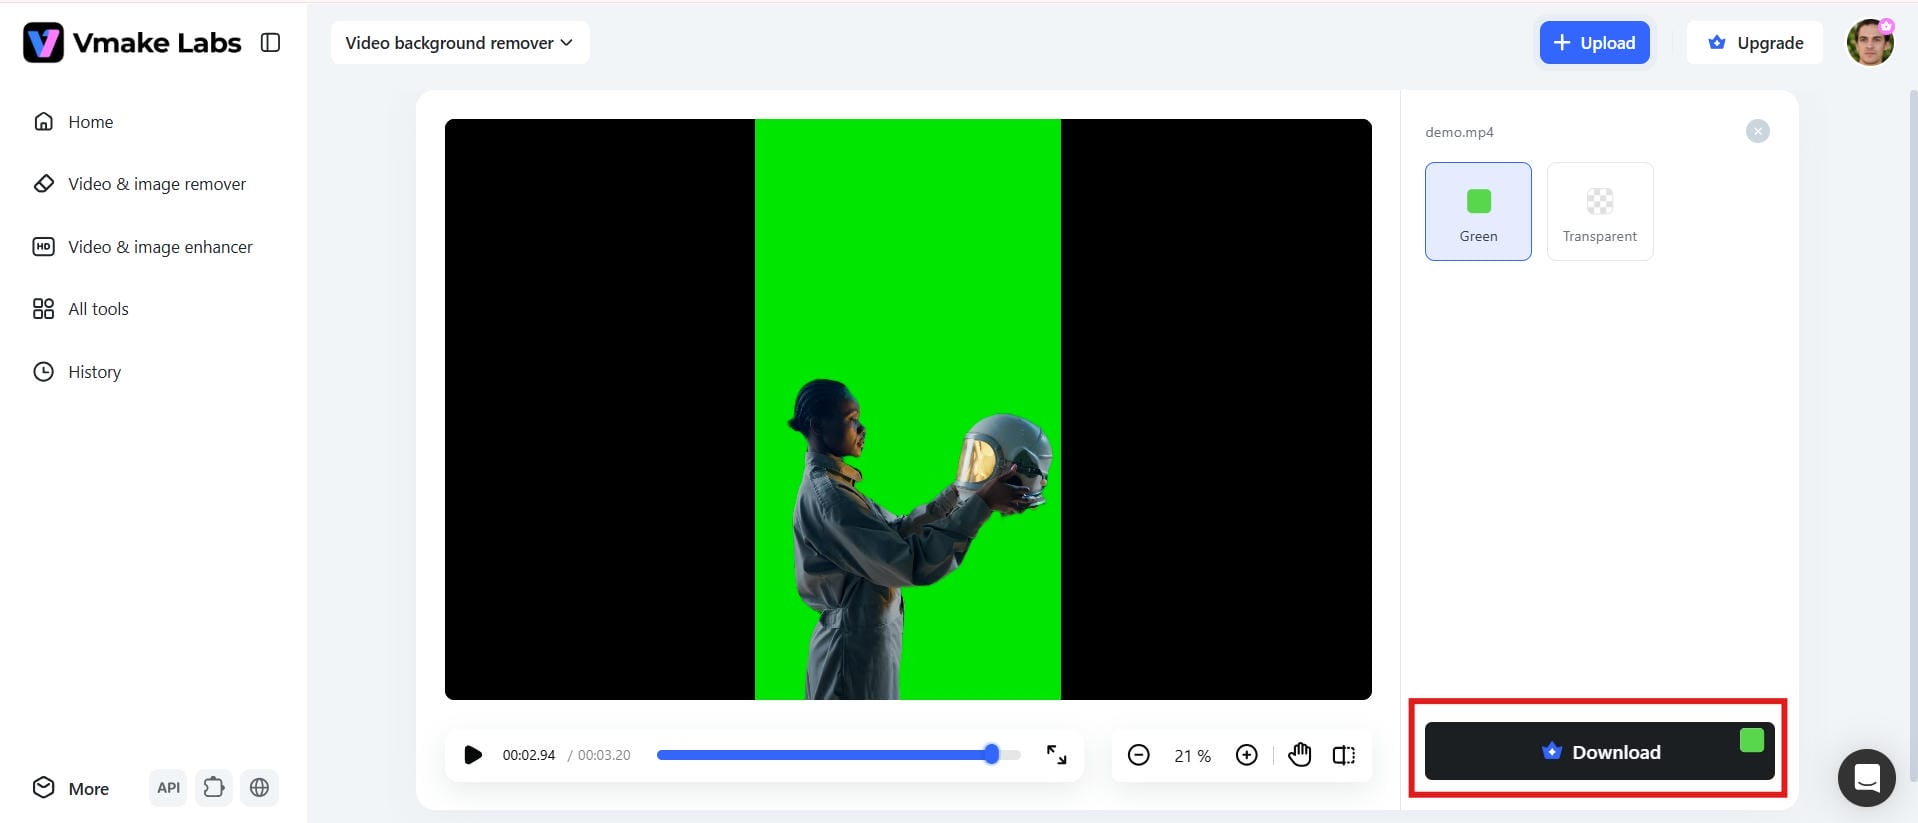This screenshot has width=1918, height=823.
Task: Open the More menu
Action: pos(71,788)
